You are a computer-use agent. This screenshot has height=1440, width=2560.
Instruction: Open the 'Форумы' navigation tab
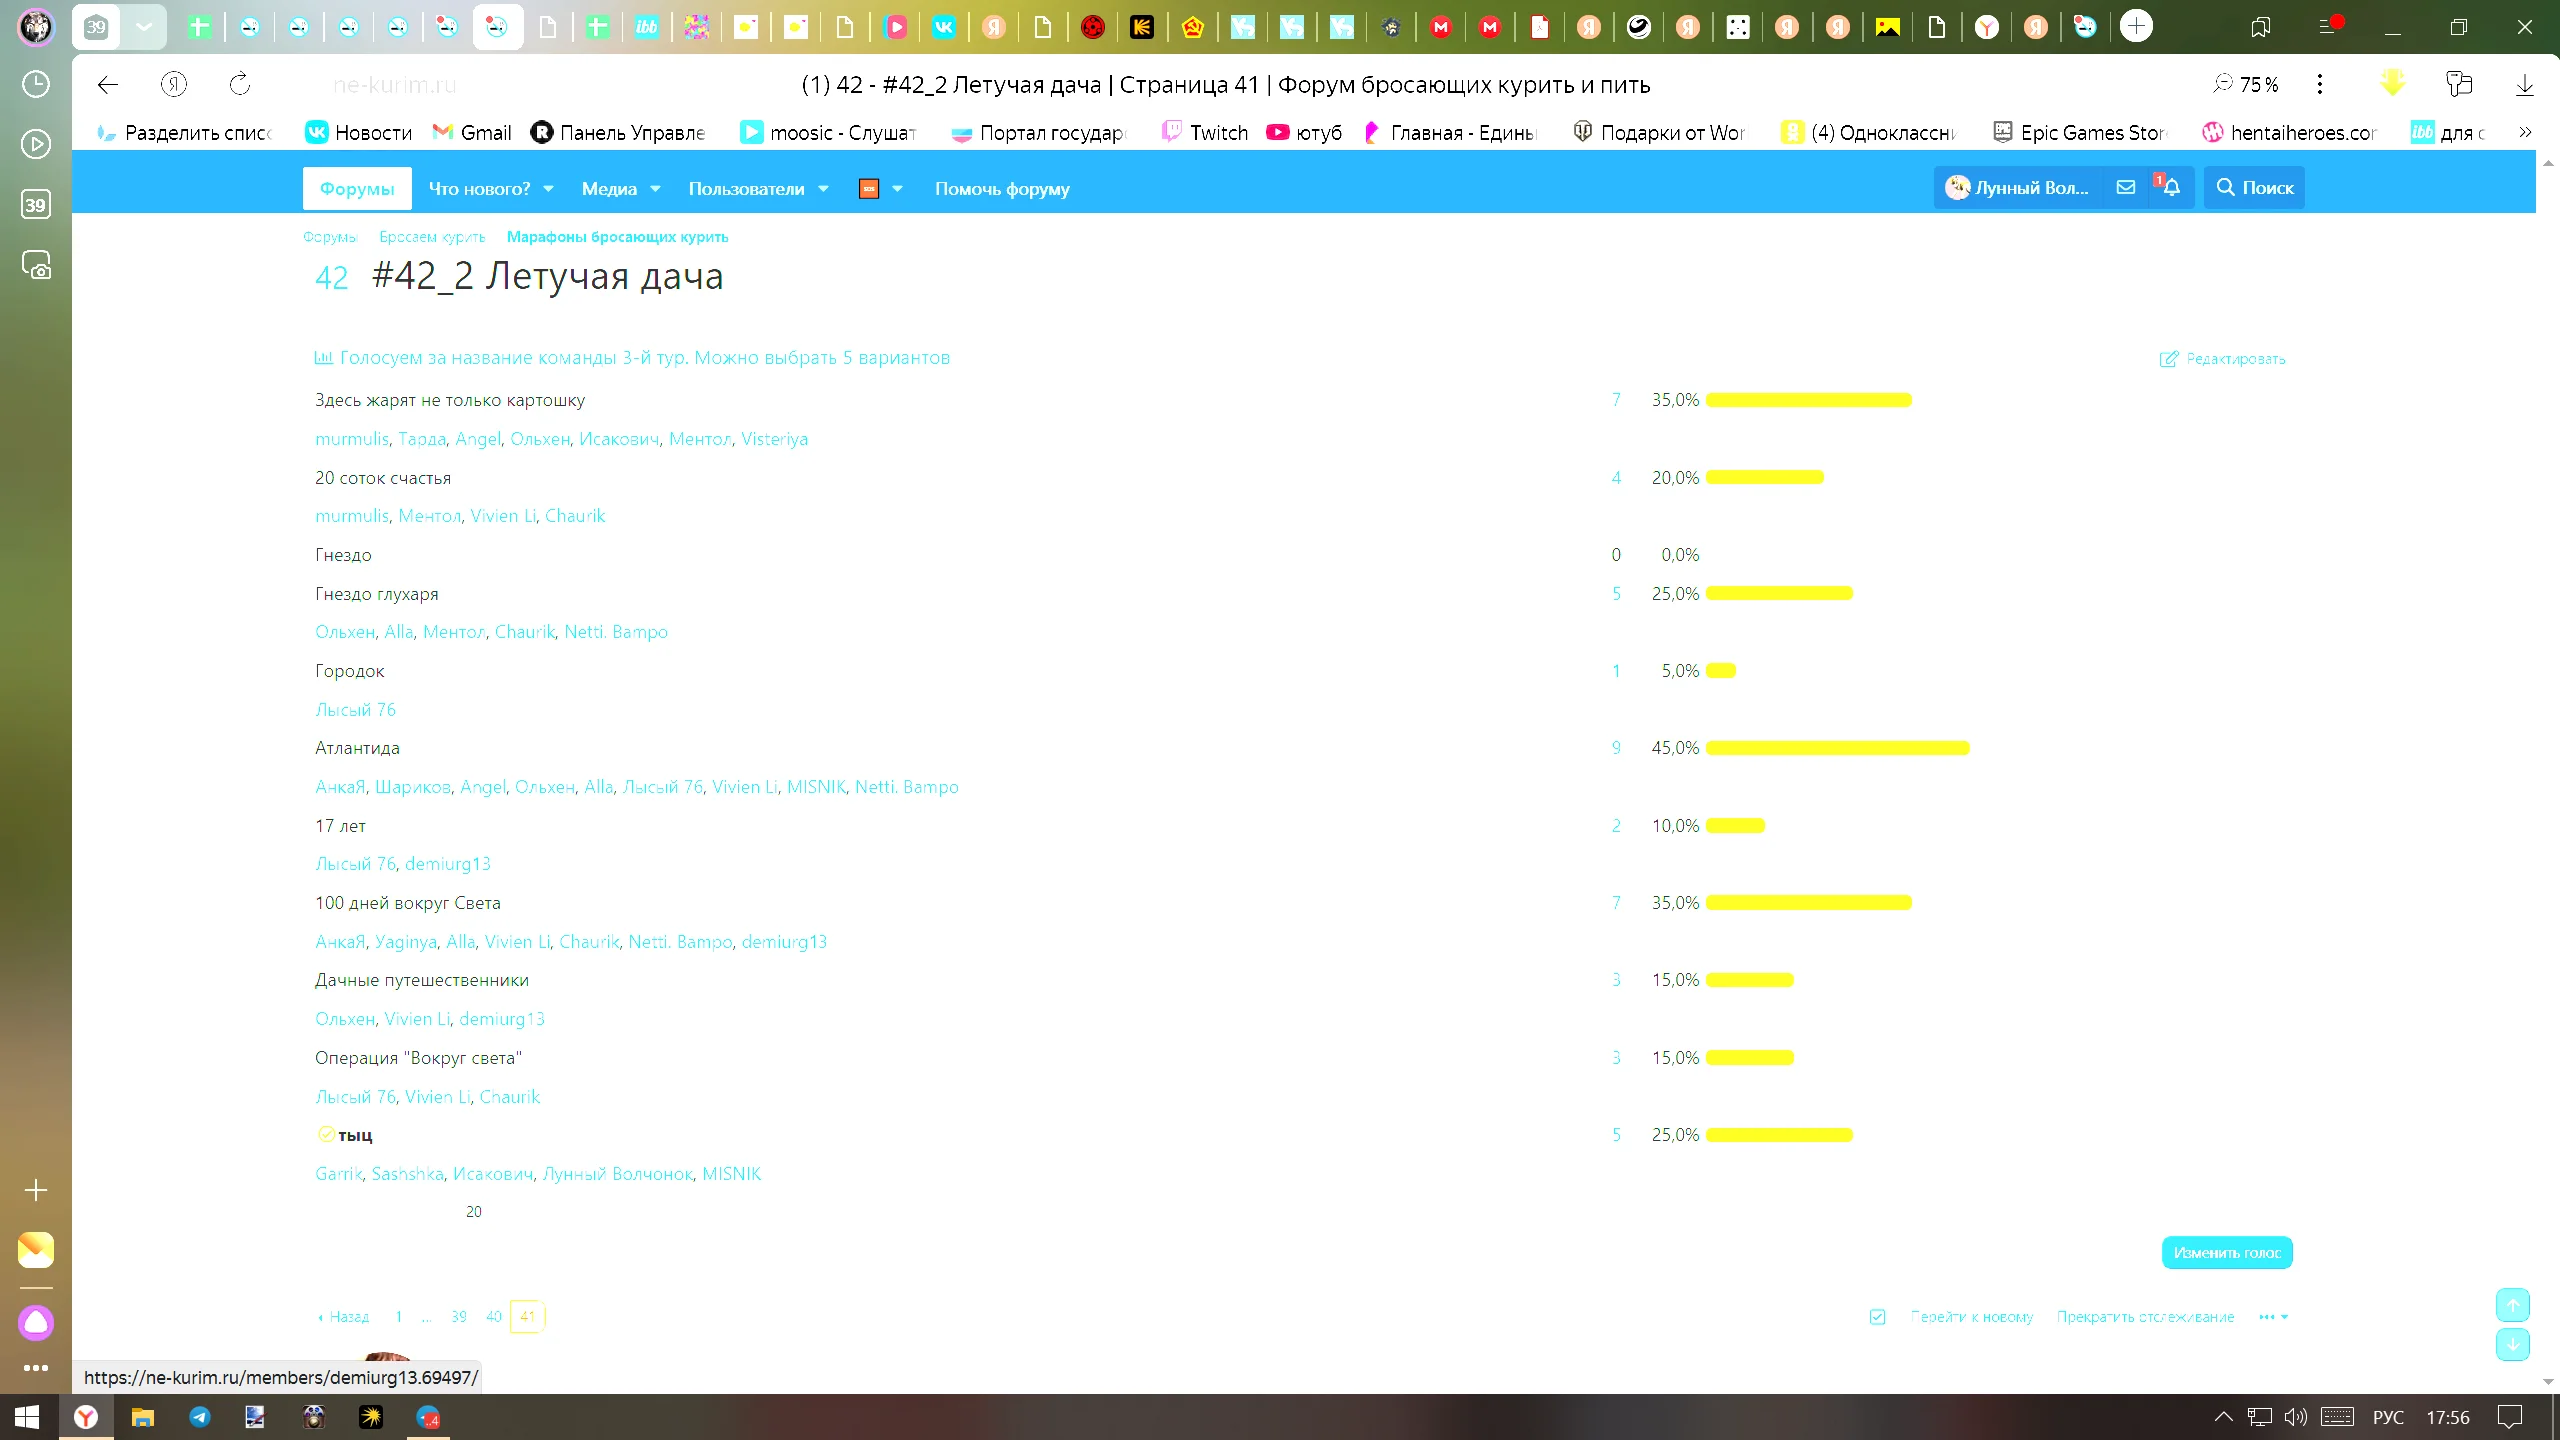click(x=357, y=189)
